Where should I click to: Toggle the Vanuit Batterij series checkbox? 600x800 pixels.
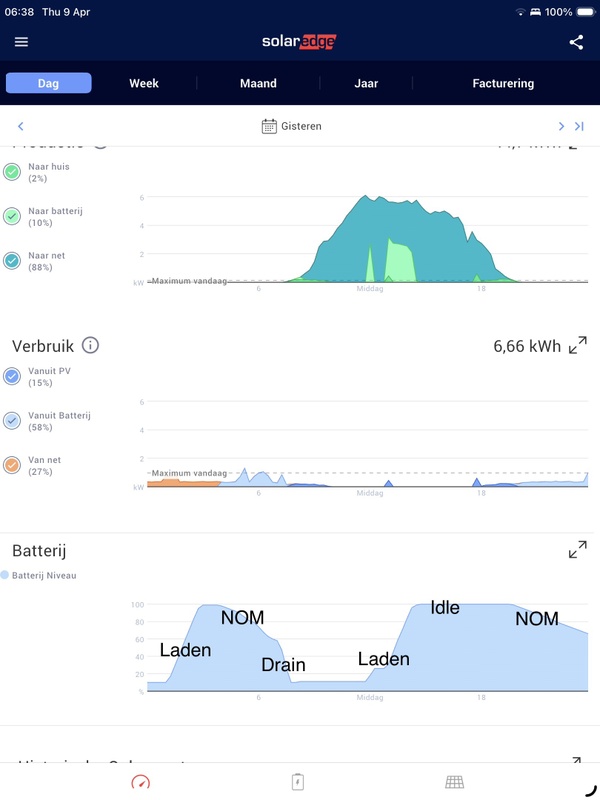click(x=12, y=421)
